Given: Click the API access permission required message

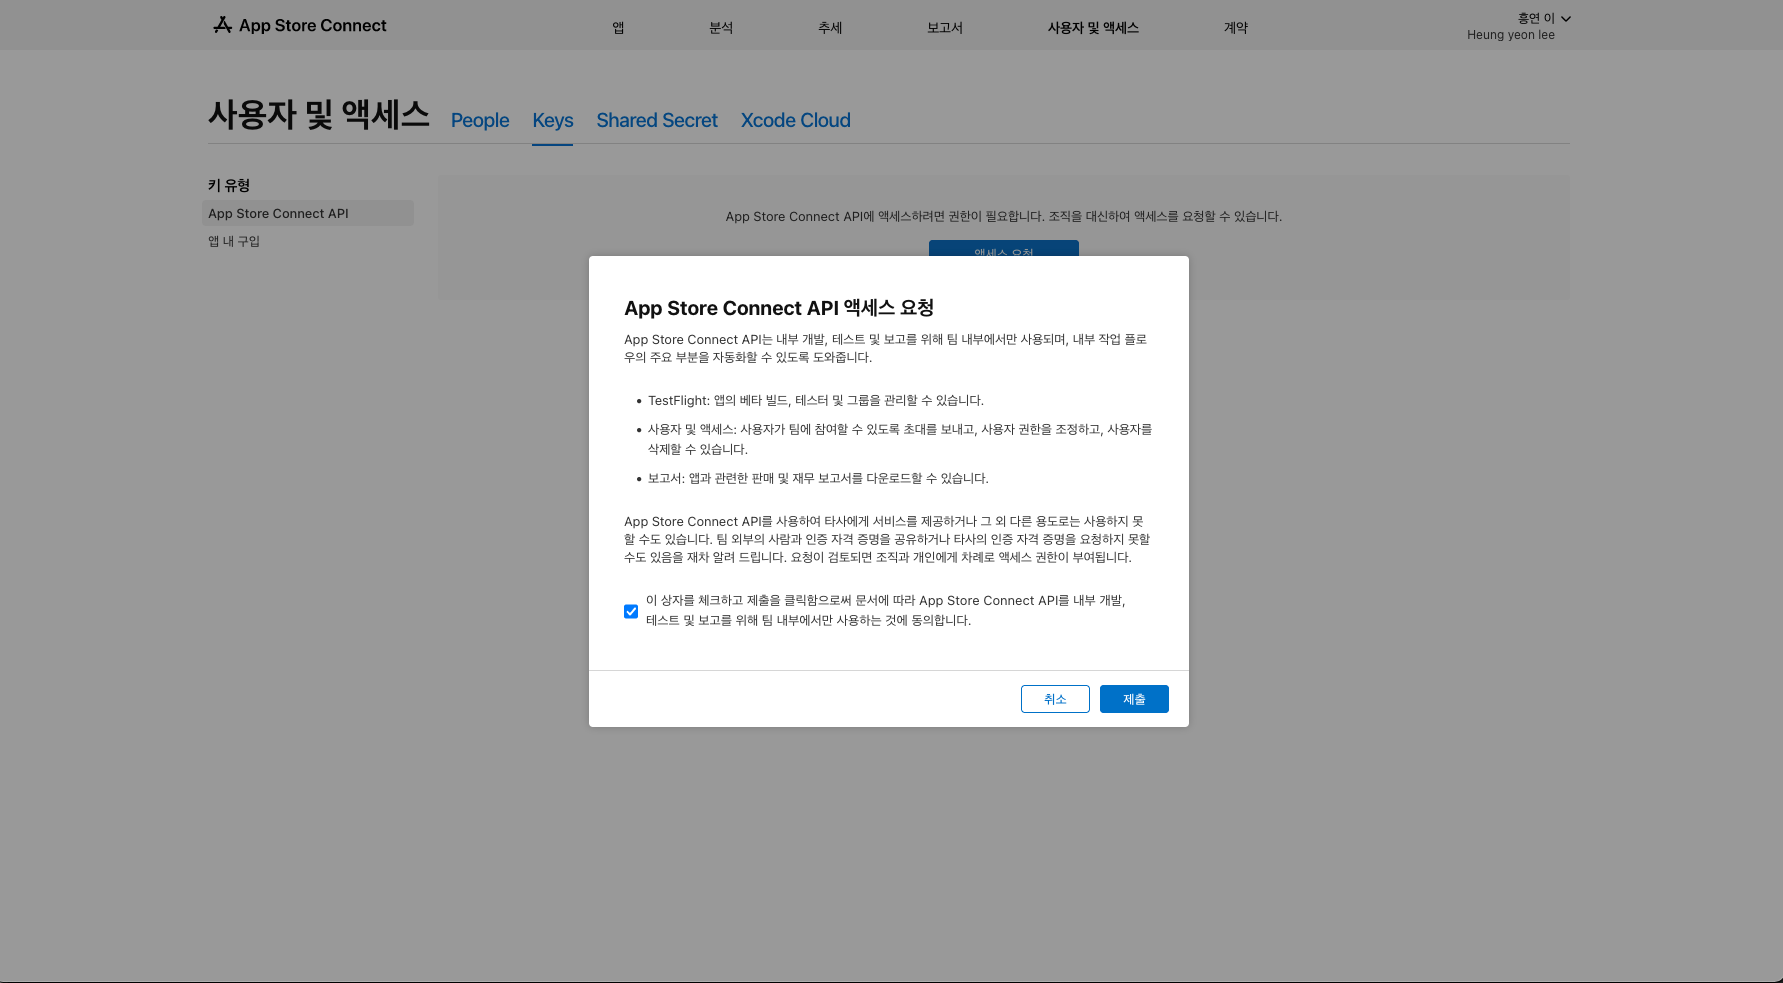Looking at the screenshot, I should (x=1004, y=216).
